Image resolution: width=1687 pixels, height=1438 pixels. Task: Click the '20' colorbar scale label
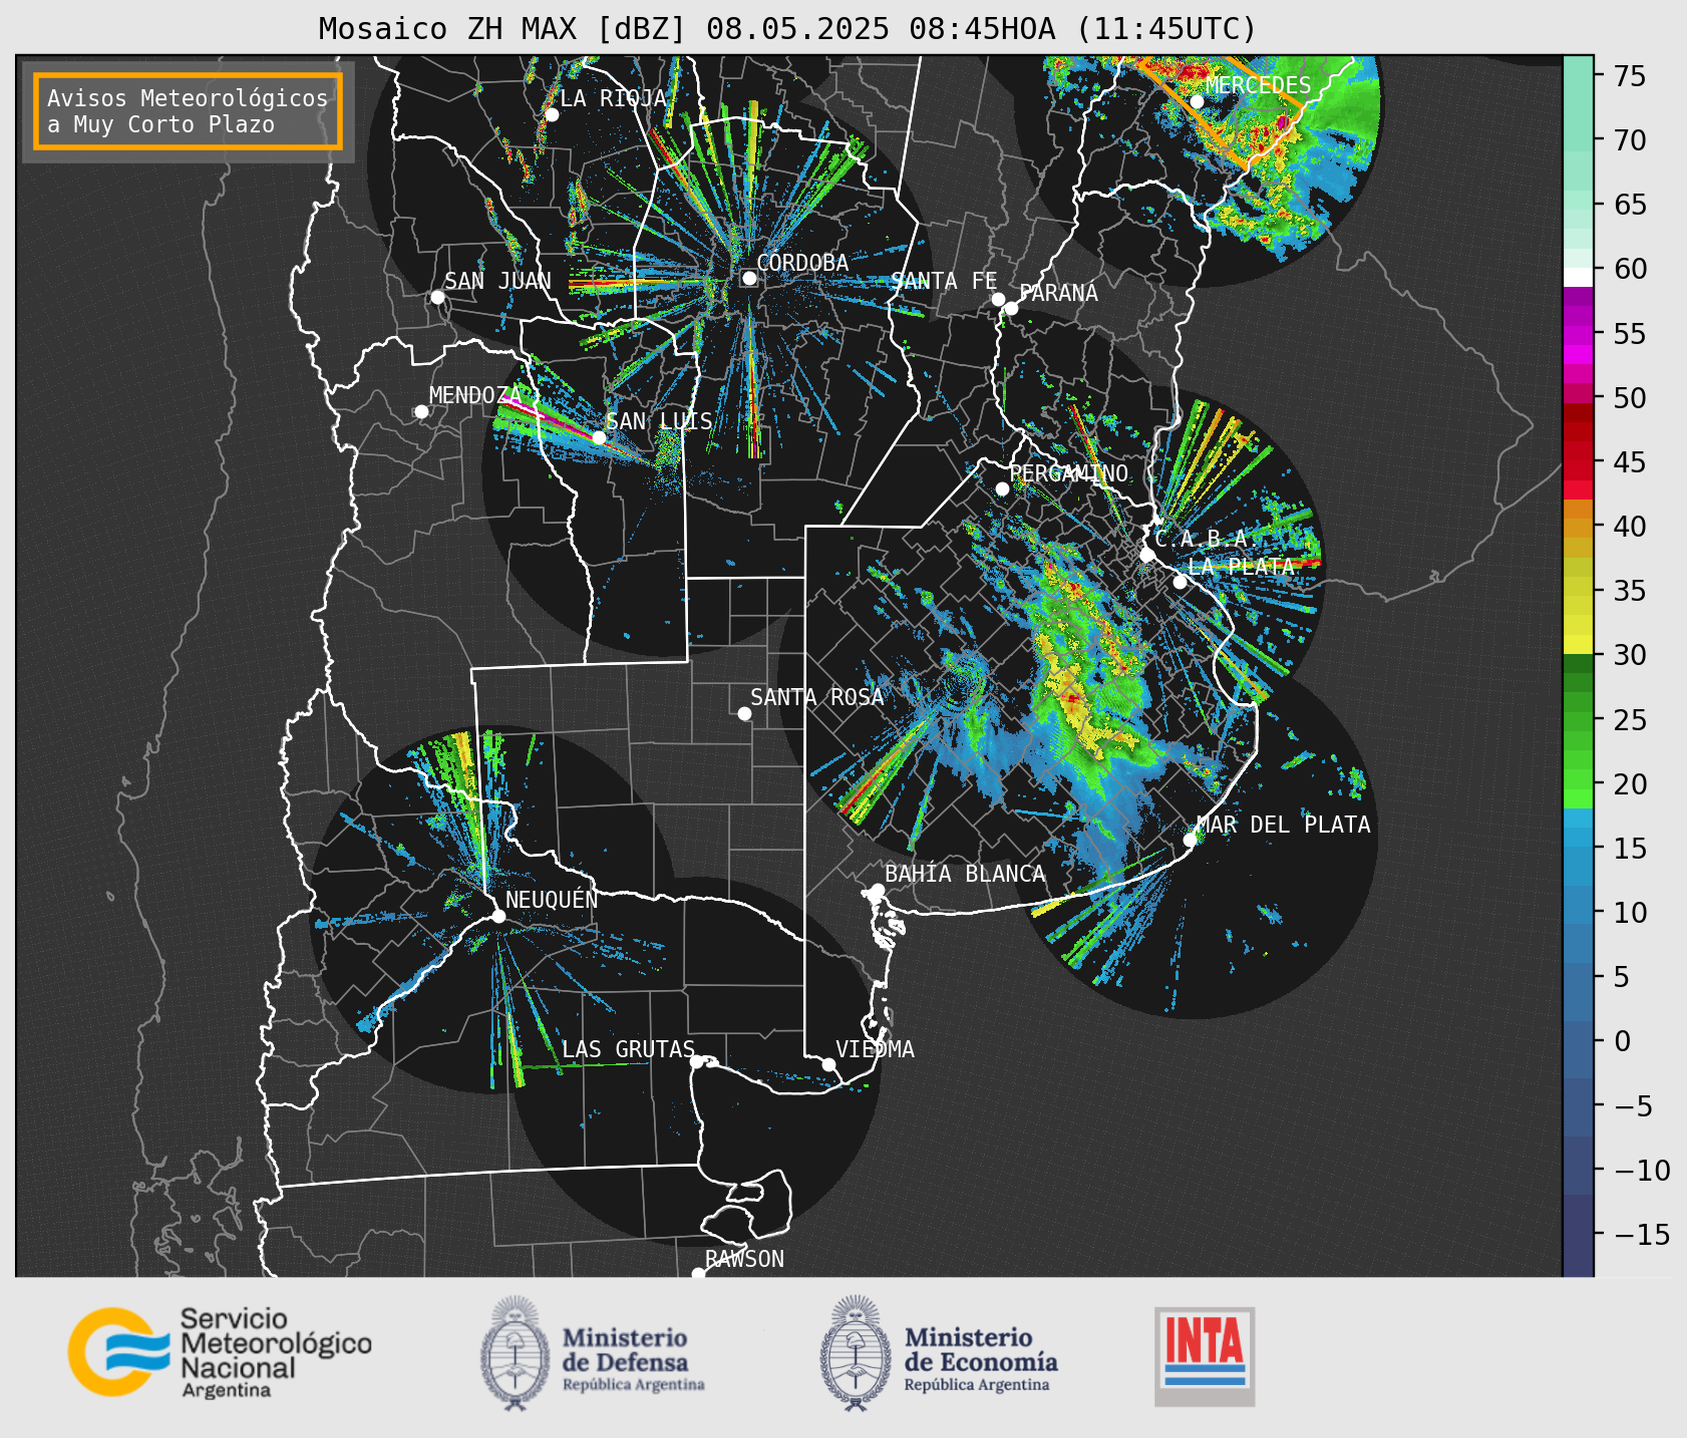1628,784
